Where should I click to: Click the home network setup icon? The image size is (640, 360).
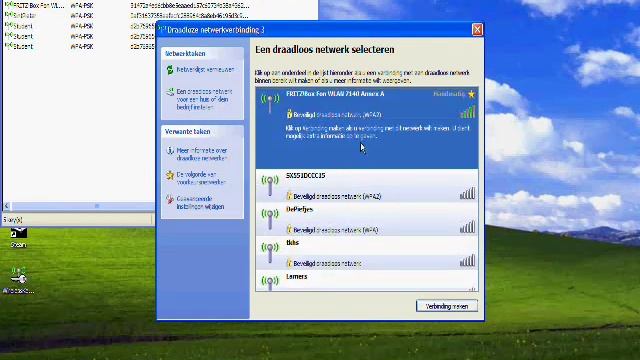click(170, 92)
